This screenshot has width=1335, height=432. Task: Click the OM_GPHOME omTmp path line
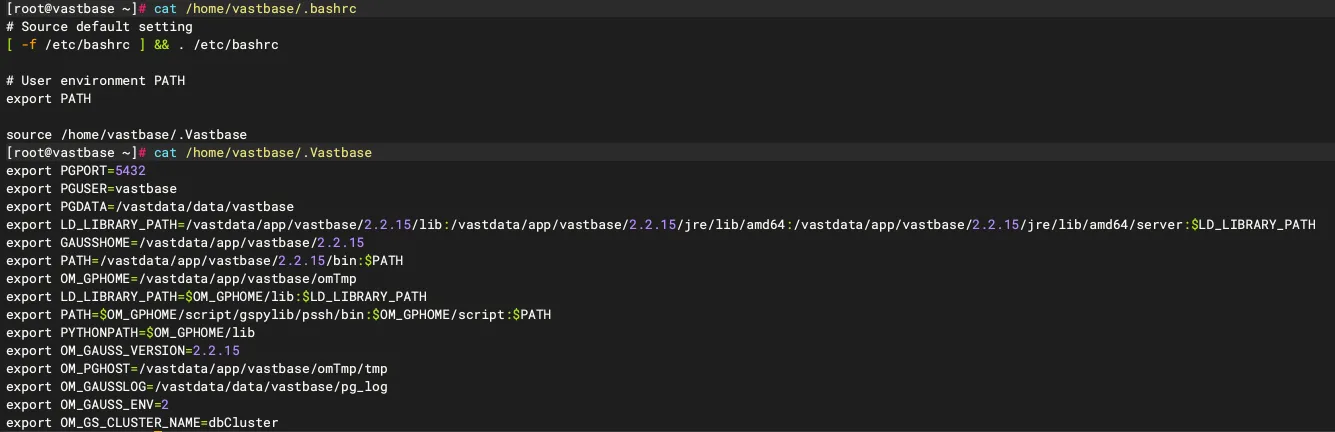point(181,279)
